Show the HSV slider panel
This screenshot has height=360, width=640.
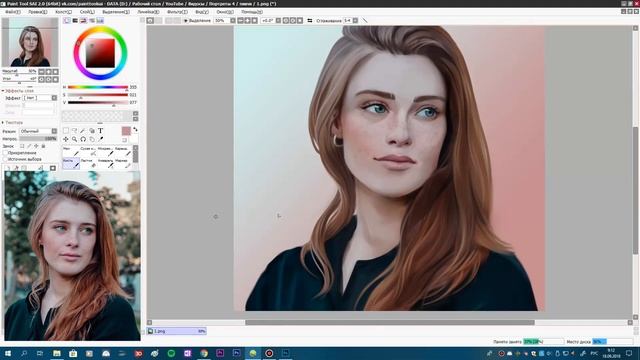click(x=83, y=20)
